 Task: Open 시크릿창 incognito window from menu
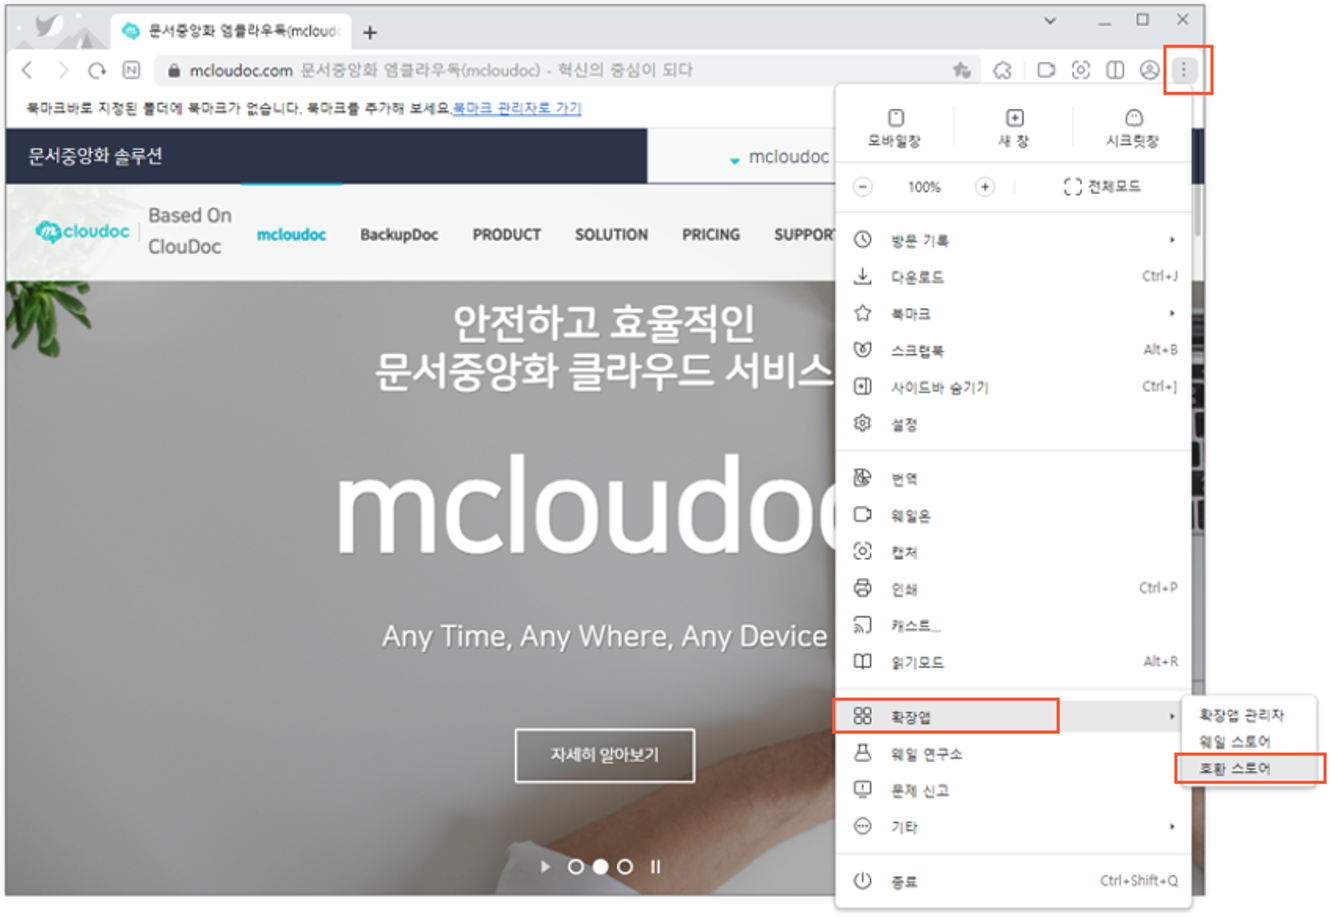tap(1133, 129)
